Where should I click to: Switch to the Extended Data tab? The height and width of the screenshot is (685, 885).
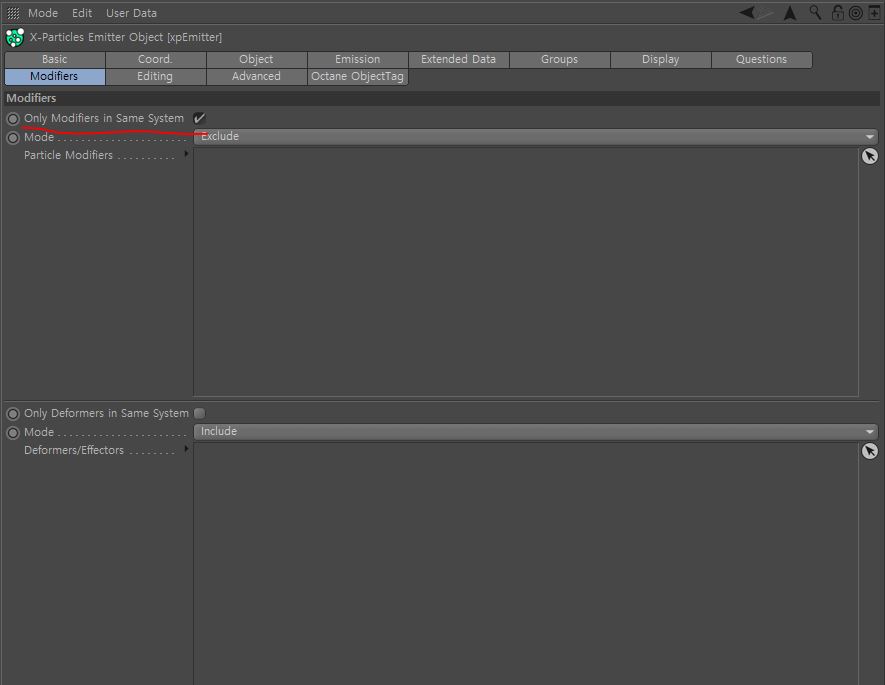pyautogui.click(x=459, y=59)
